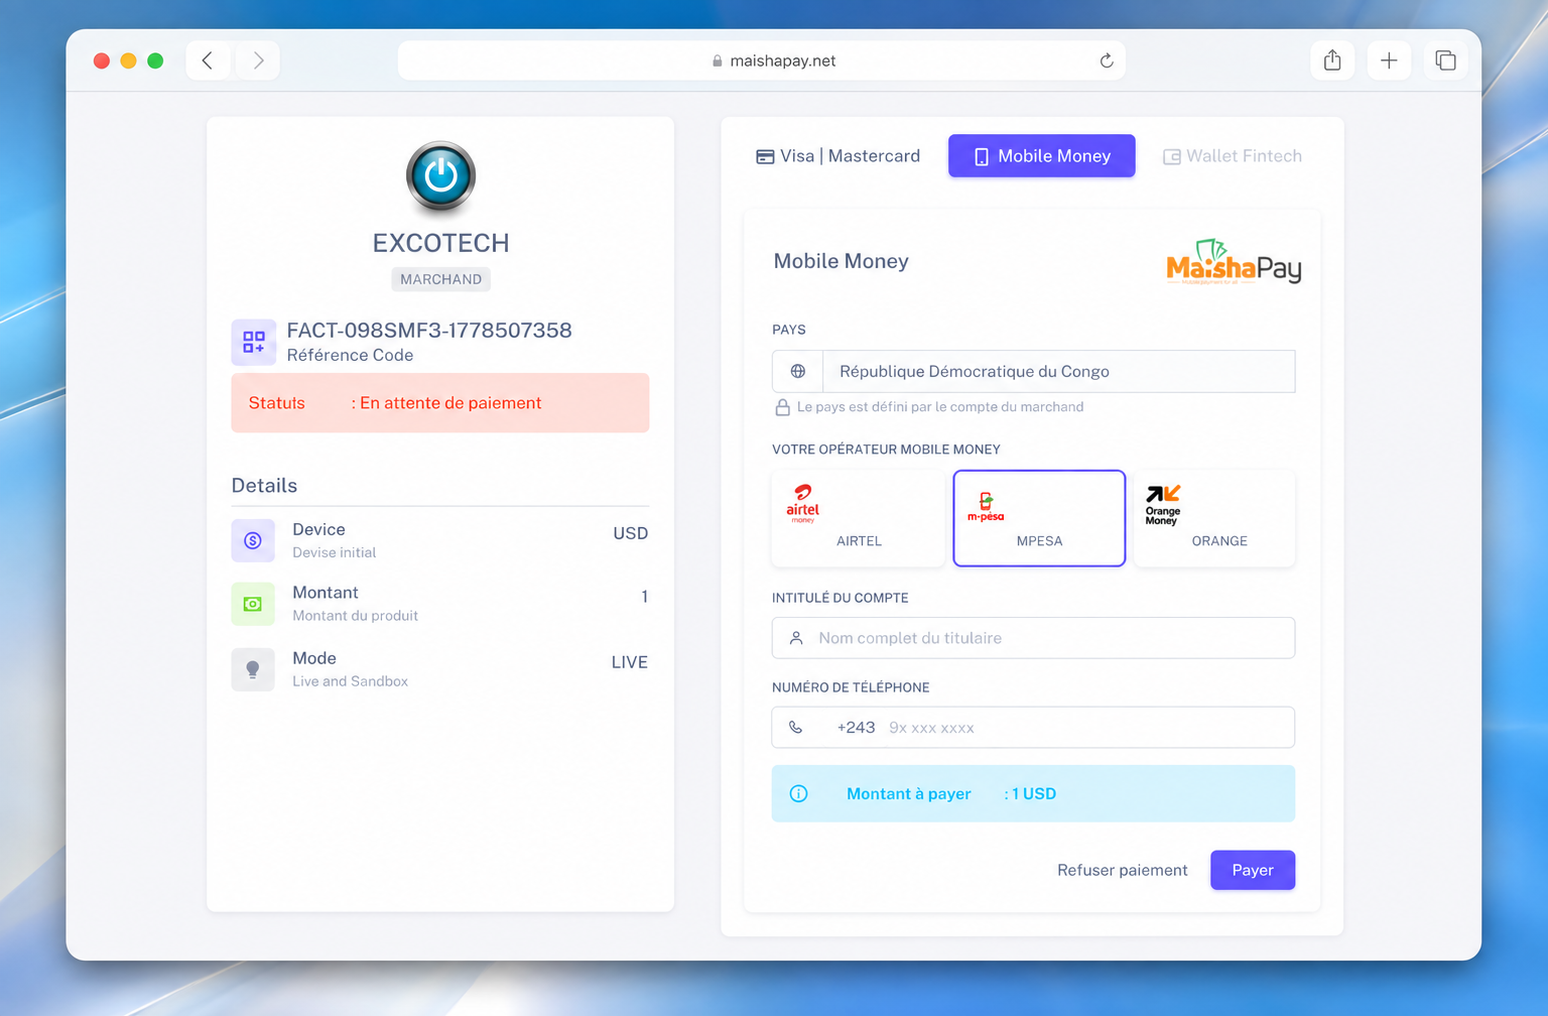
Task: Click the Safari forward arrow
Action: pos(258,61)
